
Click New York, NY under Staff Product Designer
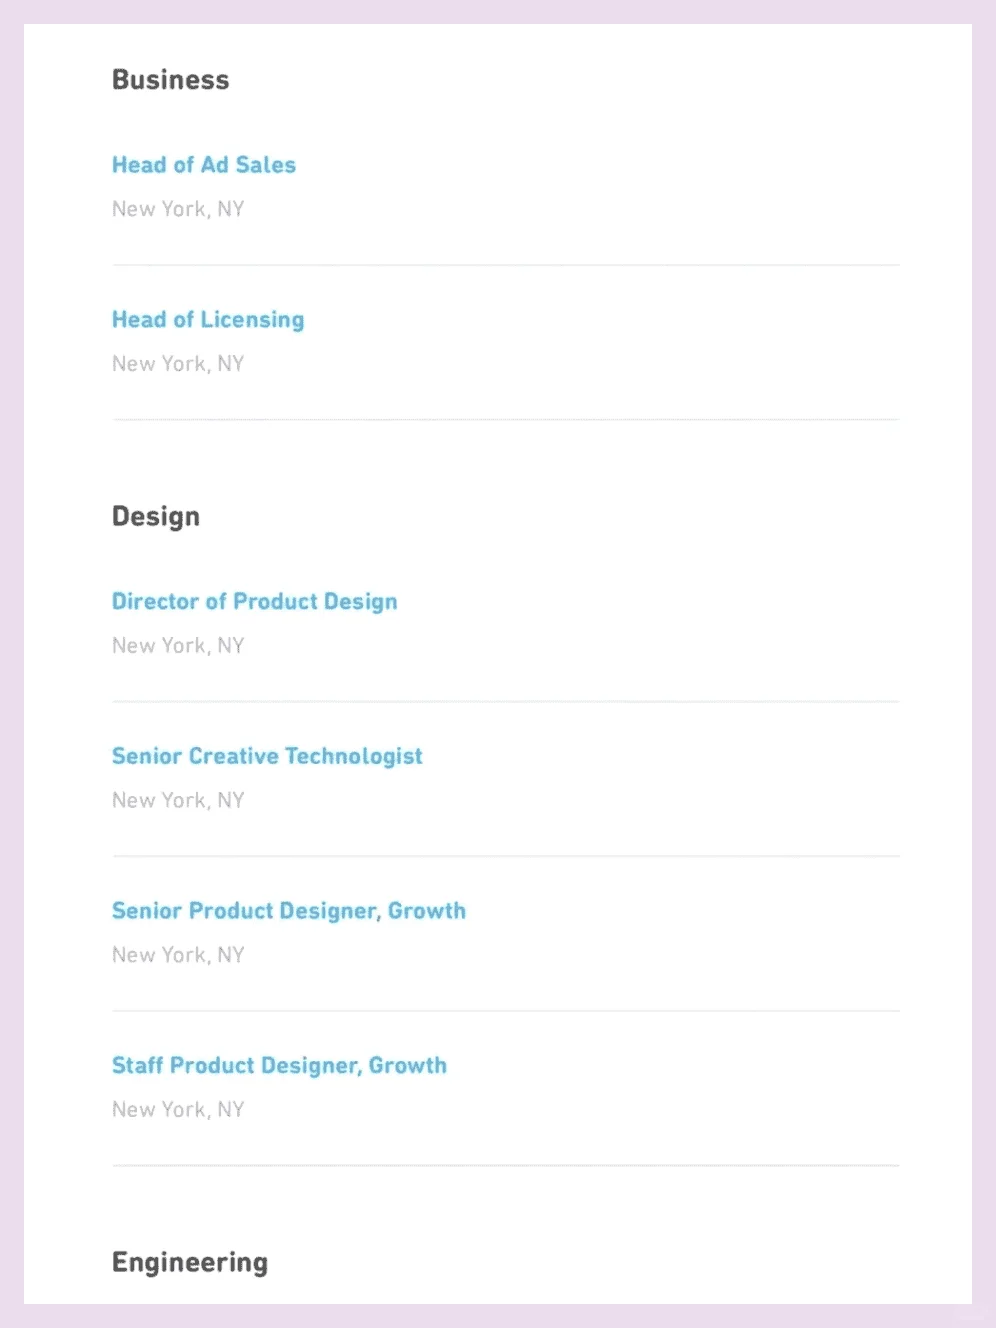[178, 1110]
